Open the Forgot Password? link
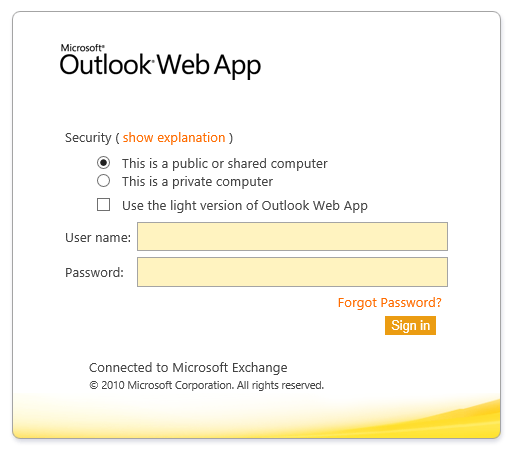The height and width of the screenshot is (450, 512). (x=390, y=303)
